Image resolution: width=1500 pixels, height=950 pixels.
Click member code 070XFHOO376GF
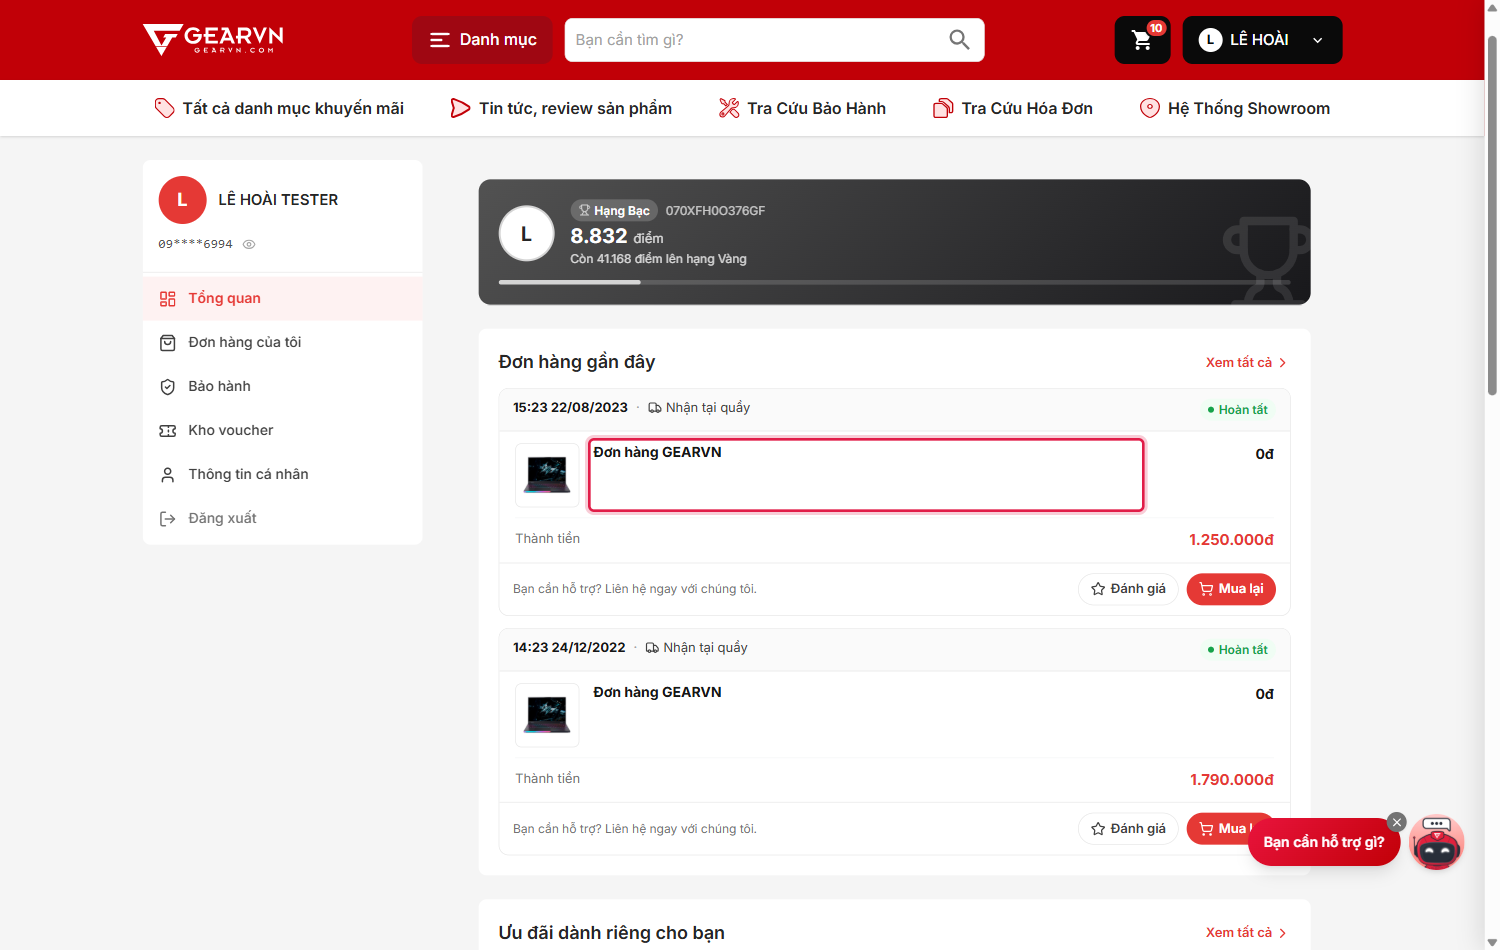coord(715,210)
